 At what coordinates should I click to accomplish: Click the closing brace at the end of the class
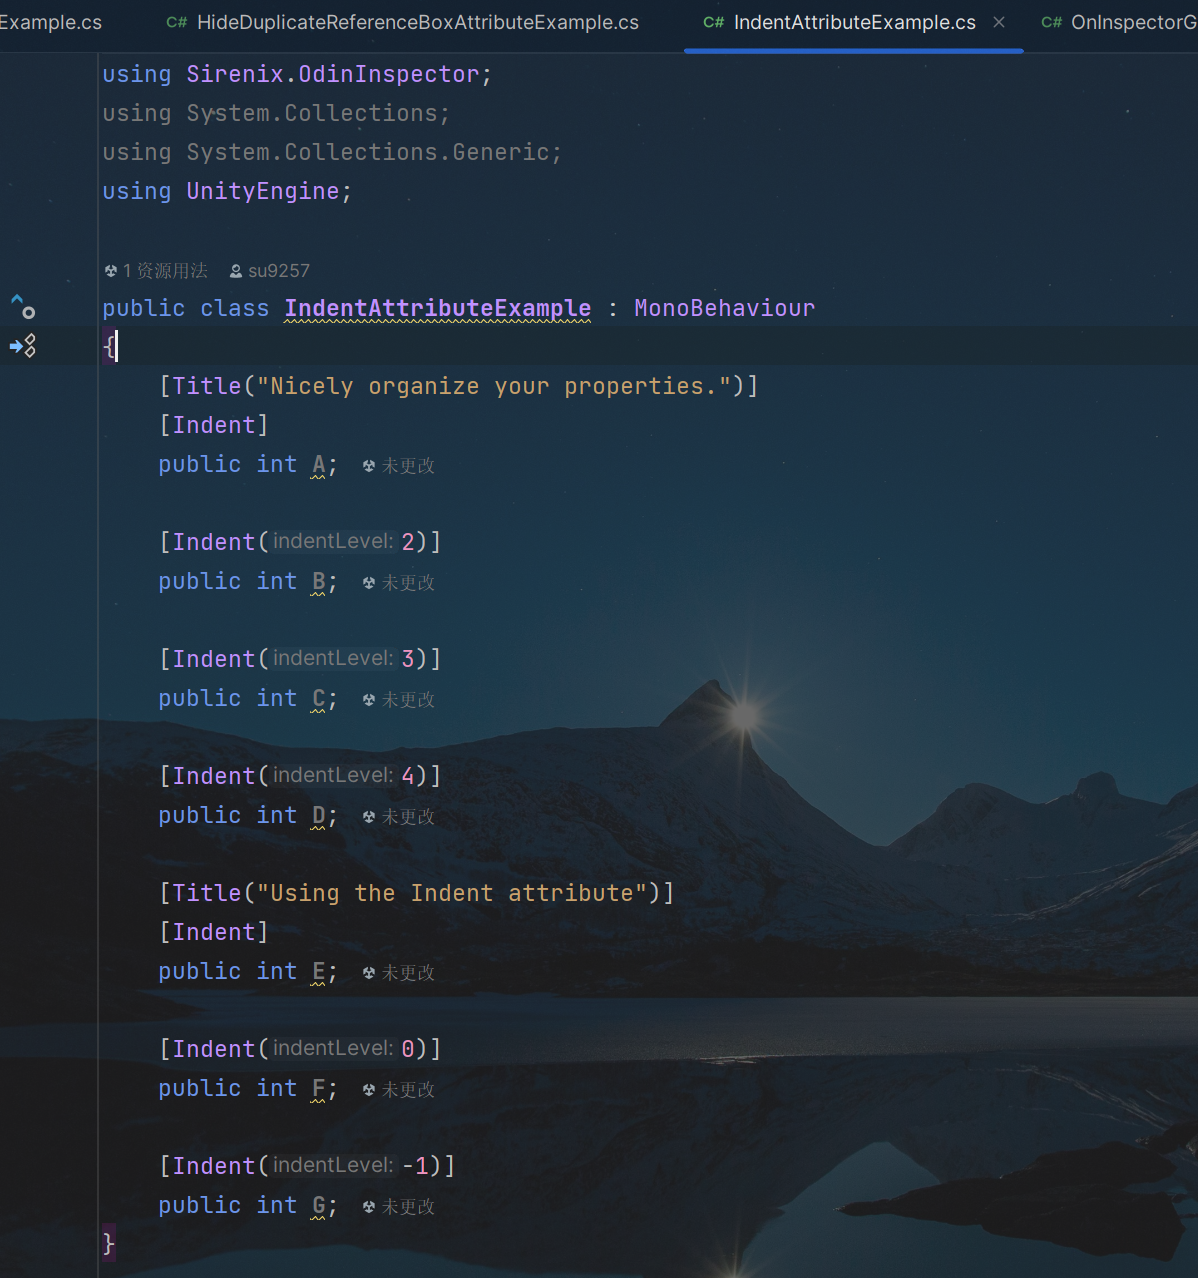pyautogui.click(x=109, y=1244)
